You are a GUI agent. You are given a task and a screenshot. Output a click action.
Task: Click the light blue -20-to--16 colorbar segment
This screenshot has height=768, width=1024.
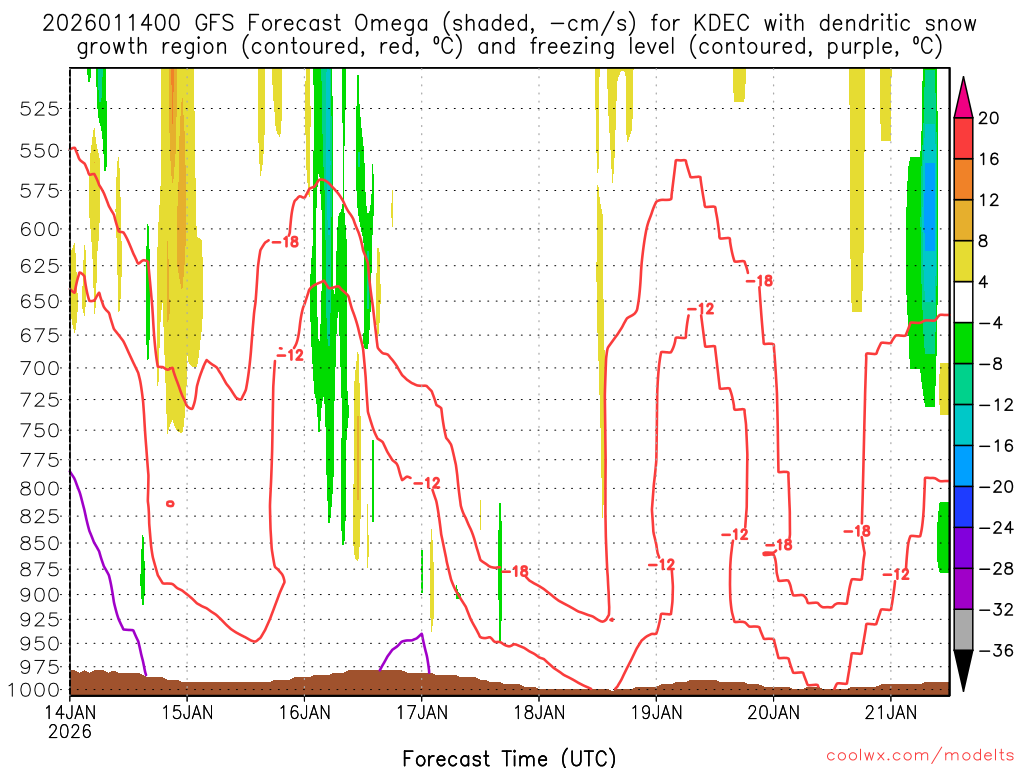963,466
